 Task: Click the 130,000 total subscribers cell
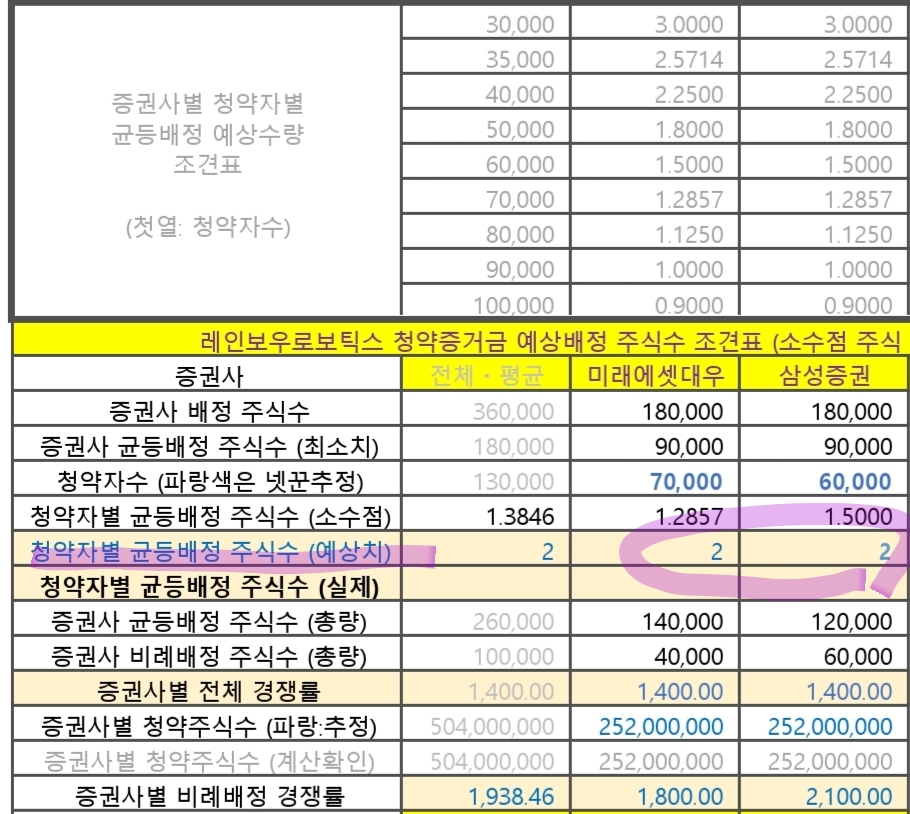485,479
